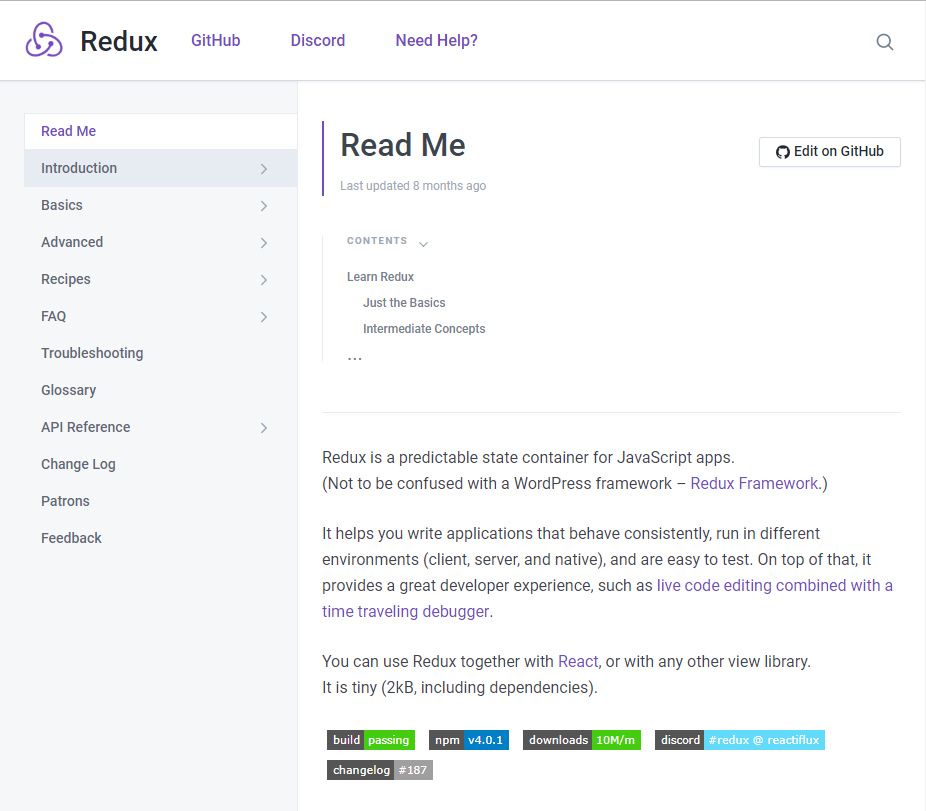Collapse the Contents list chevron

tap(423, 243)
